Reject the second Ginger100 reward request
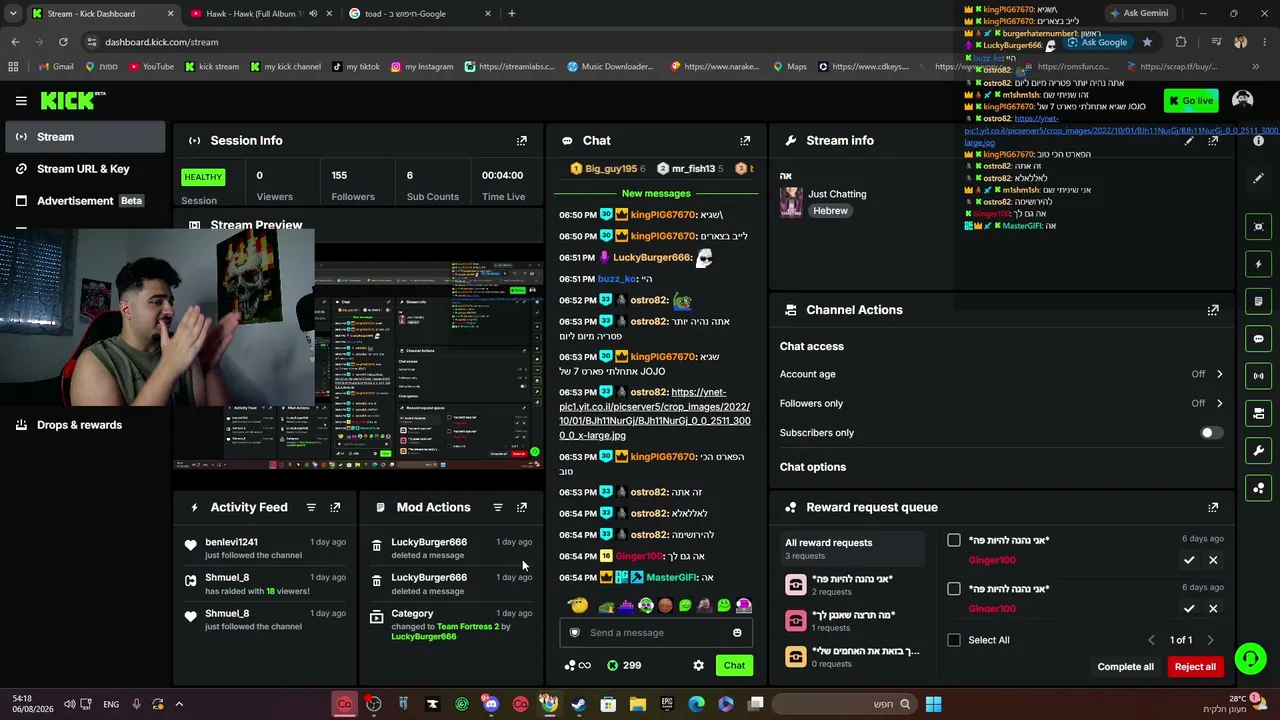 click(x=1213, y=608)
